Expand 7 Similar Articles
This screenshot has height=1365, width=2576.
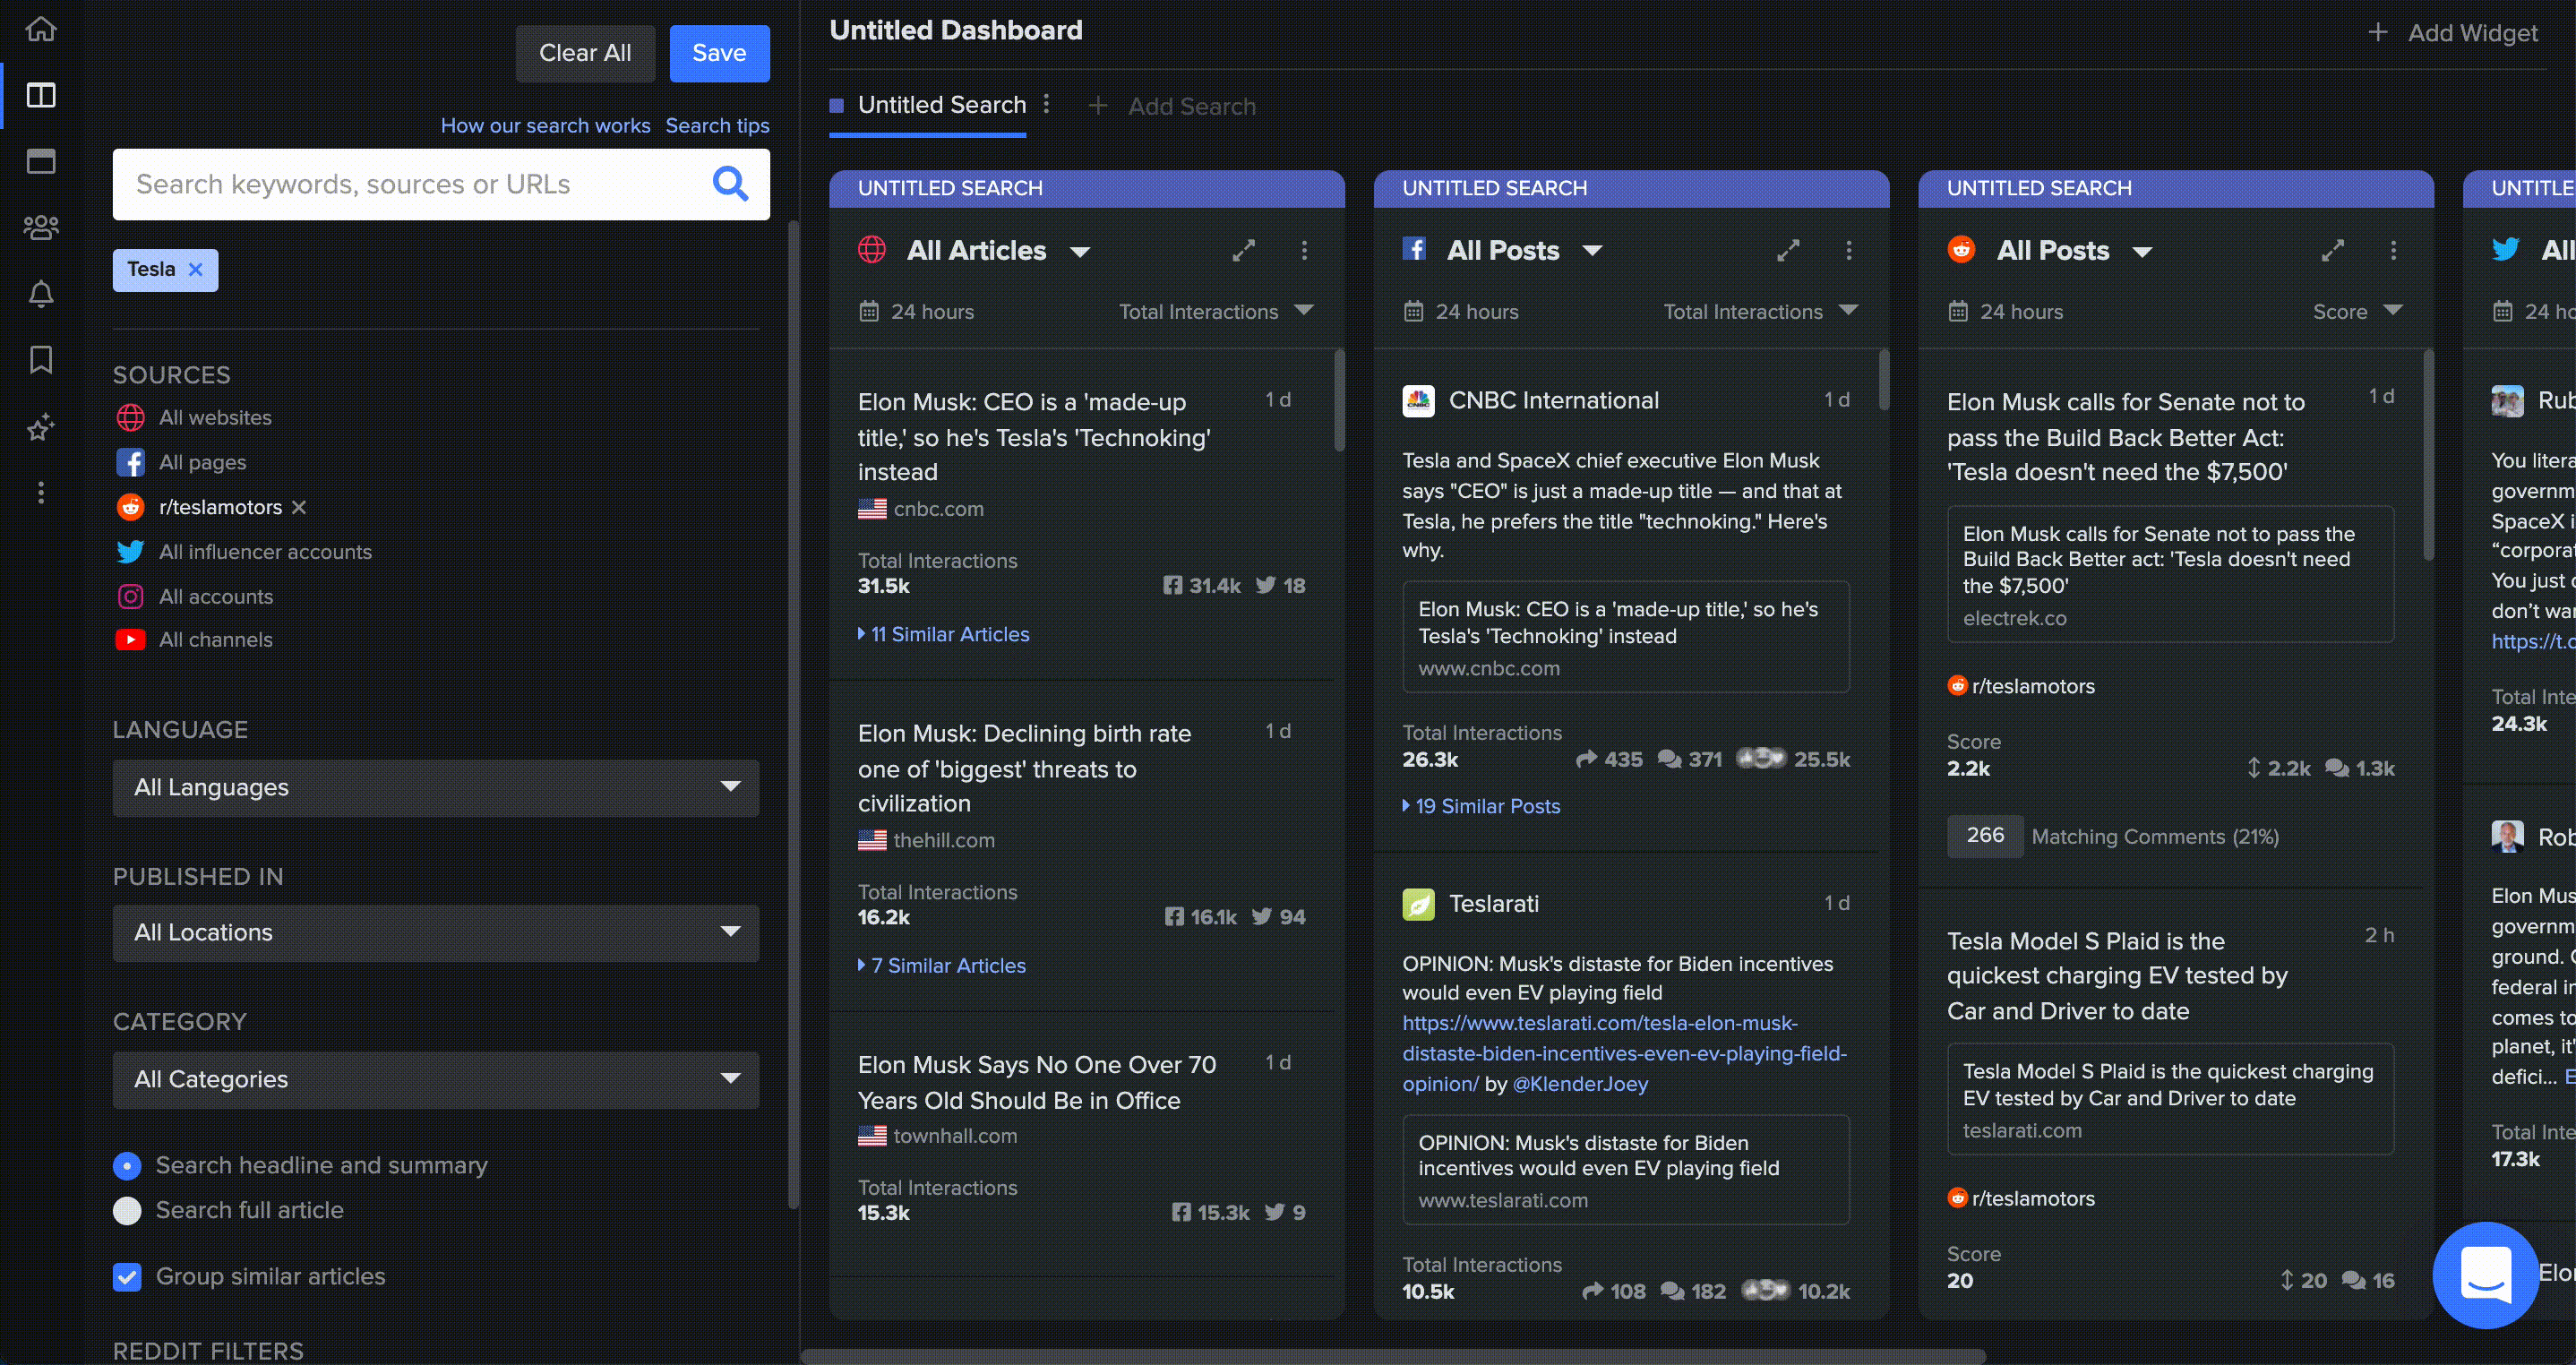coord(941,966)
